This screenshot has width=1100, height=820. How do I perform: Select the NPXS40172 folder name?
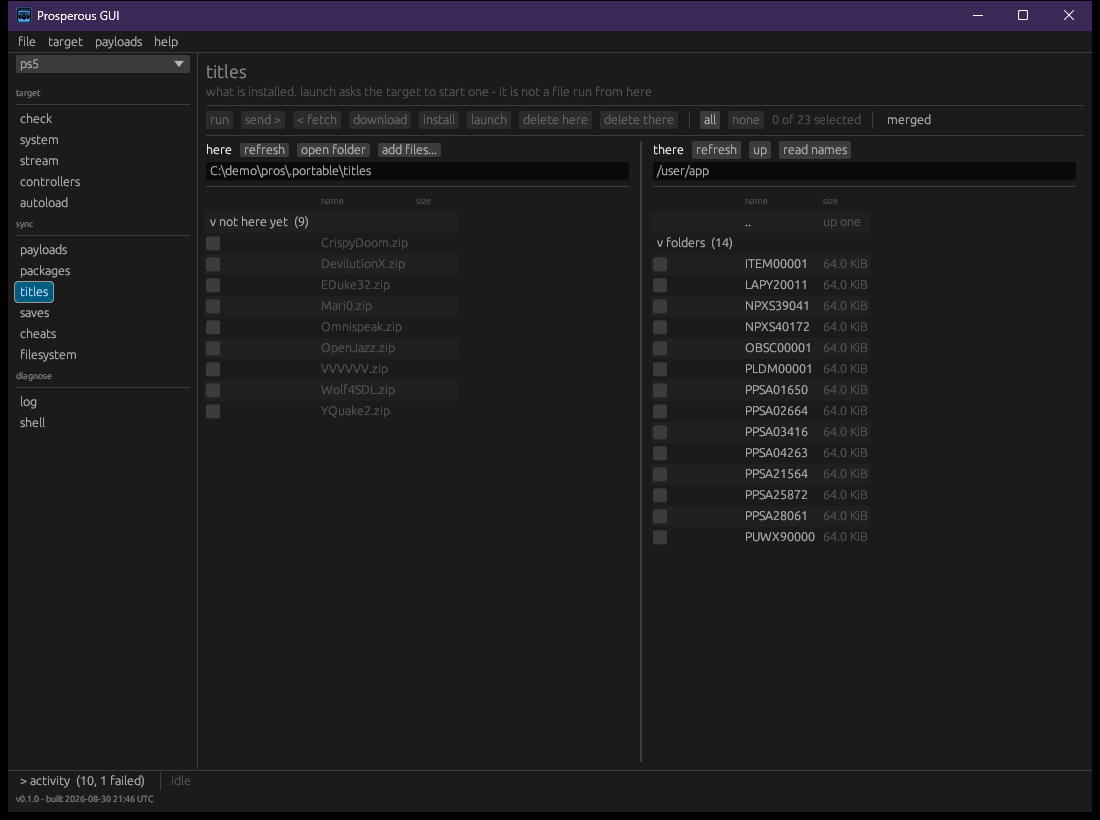[777, 327]
